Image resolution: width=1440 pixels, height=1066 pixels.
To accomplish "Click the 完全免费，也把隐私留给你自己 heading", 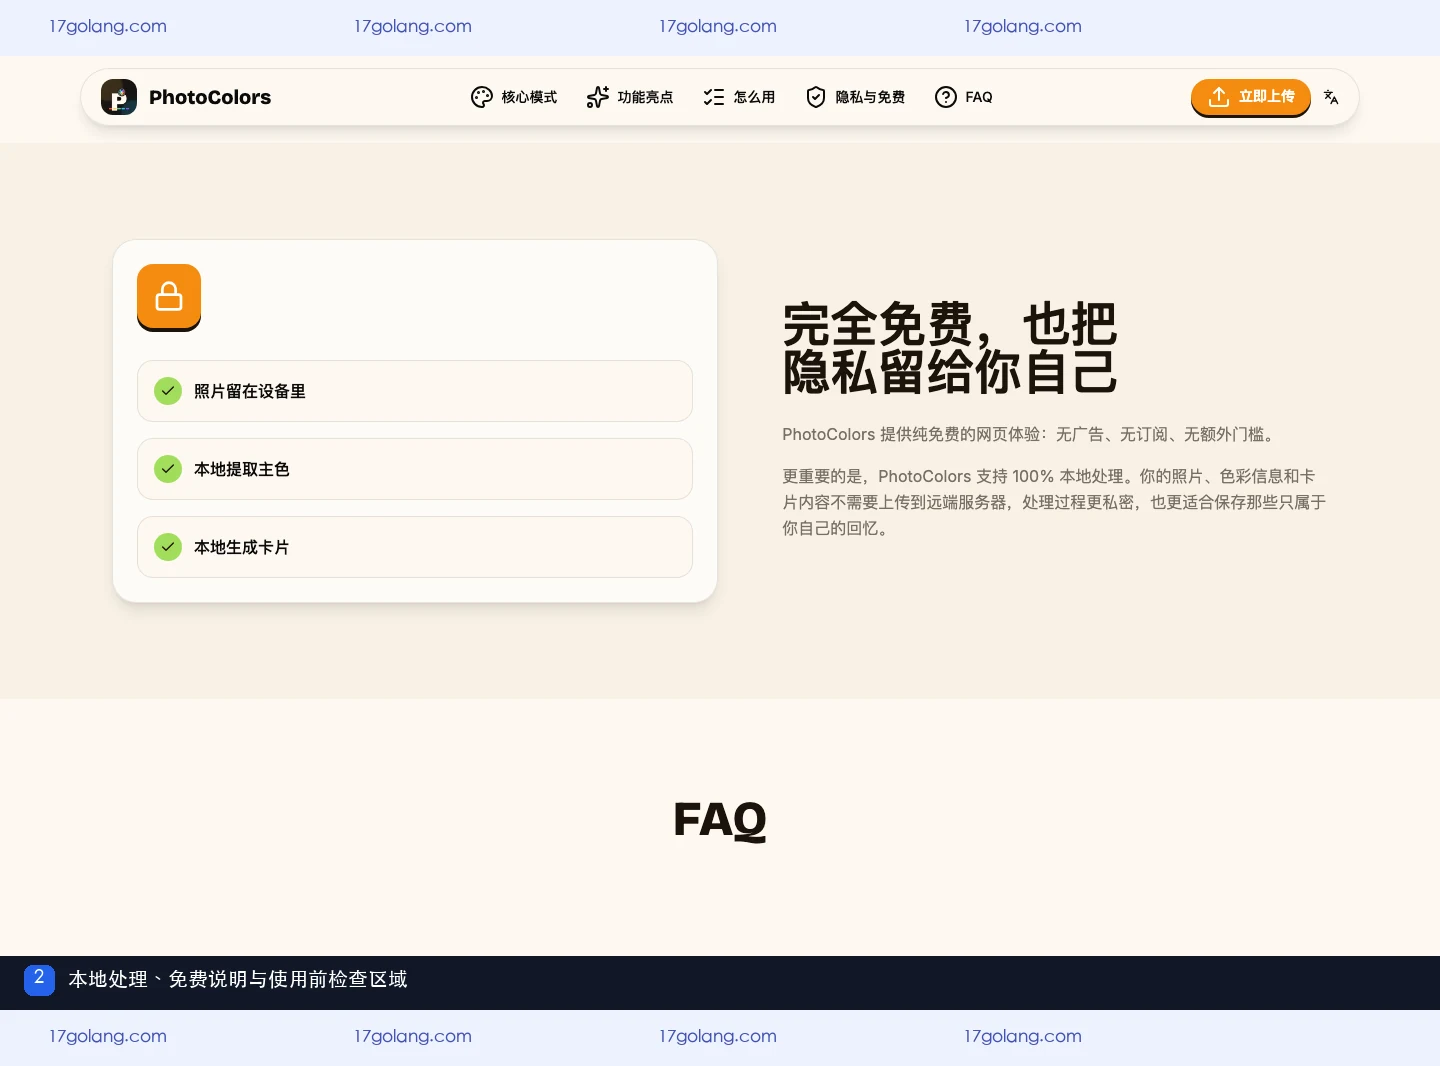I will [950, 348].
